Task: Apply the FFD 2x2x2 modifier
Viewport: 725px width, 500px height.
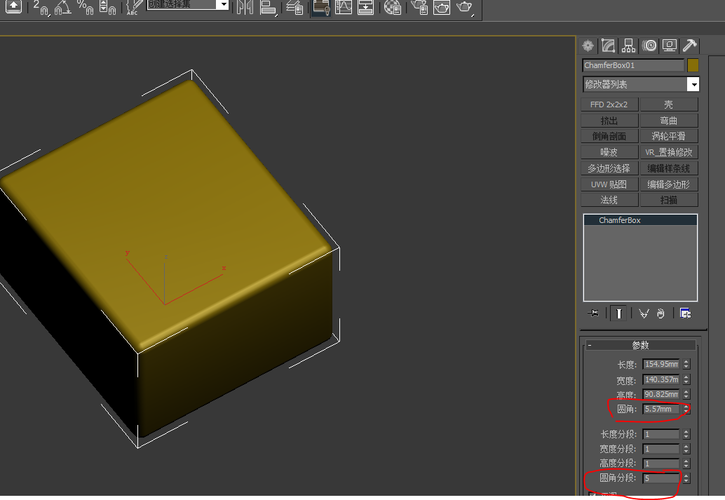Action: [x=609, y=105]
